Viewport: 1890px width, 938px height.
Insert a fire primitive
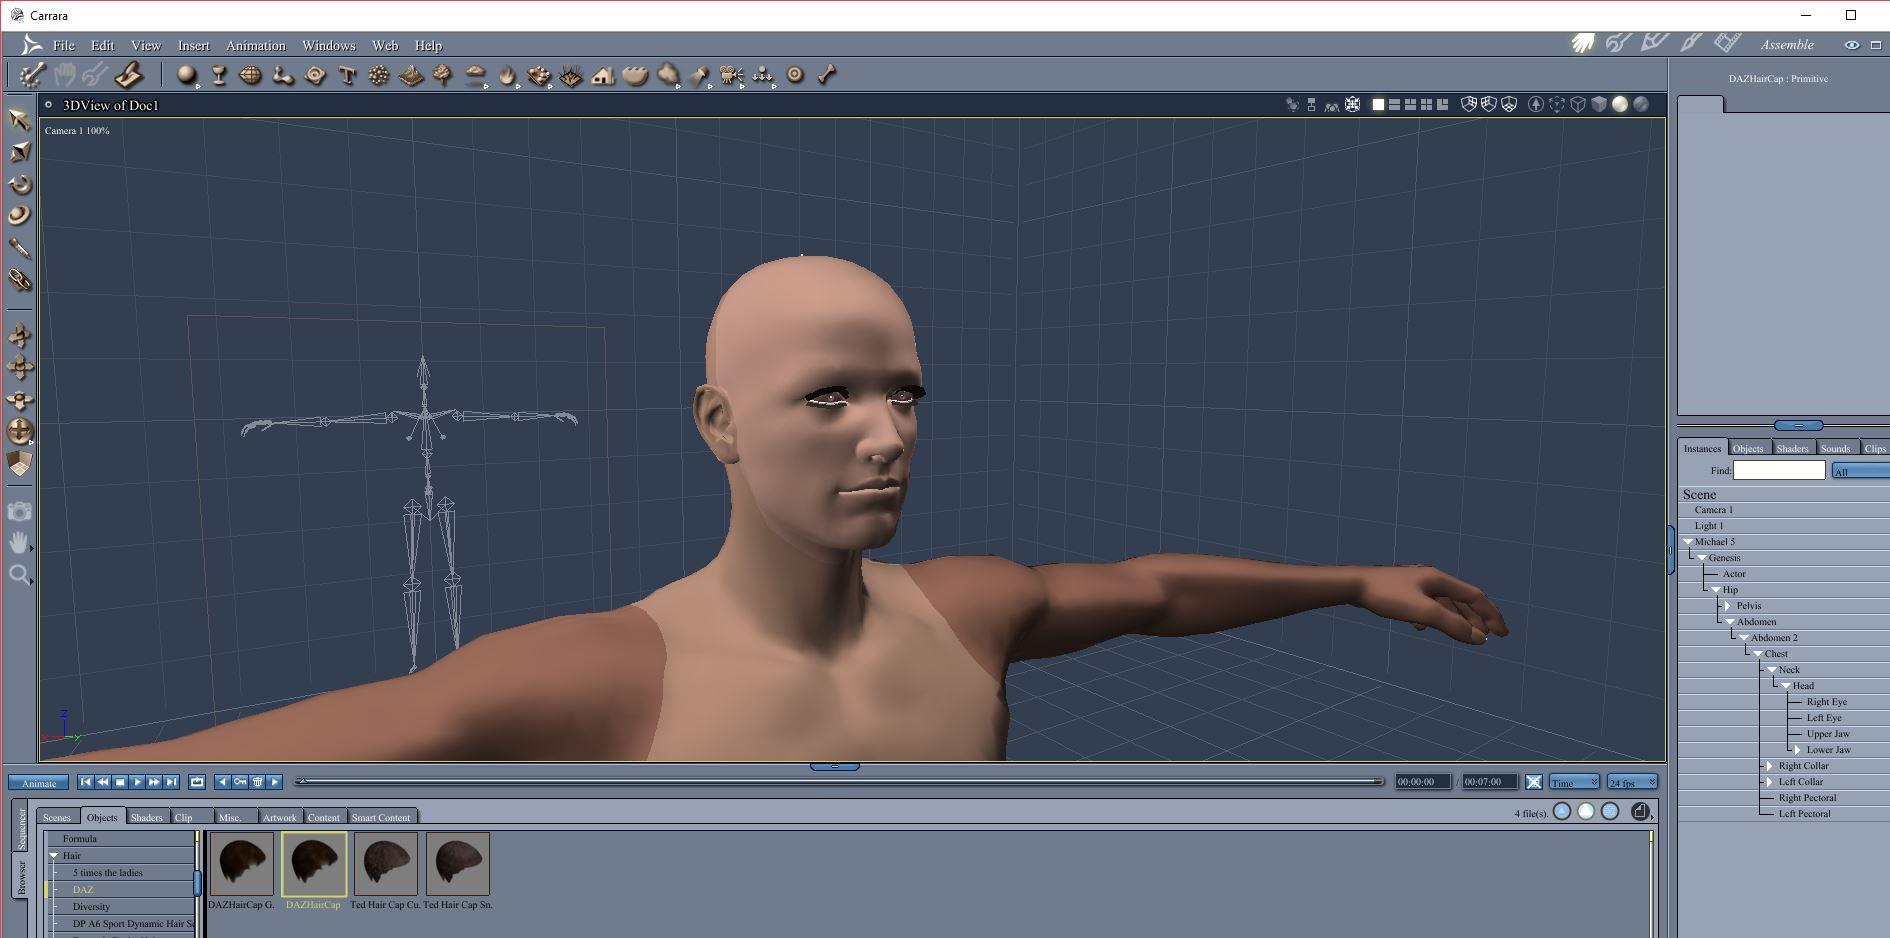coord(507,75)
